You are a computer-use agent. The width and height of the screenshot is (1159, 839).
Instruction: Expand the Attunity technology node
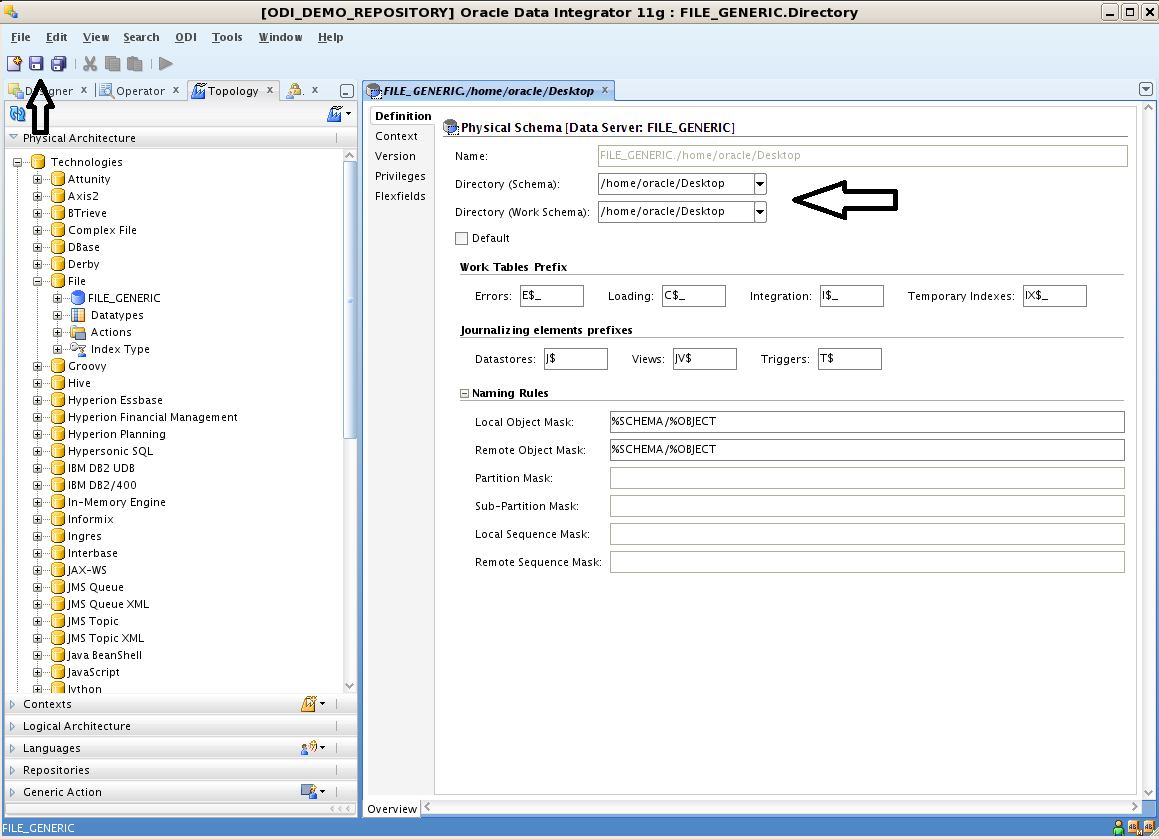pyautogui.click(x=38, y=179)
